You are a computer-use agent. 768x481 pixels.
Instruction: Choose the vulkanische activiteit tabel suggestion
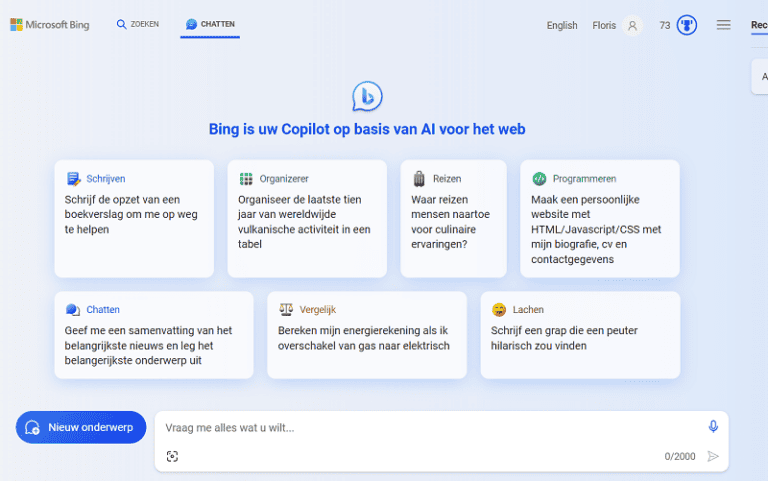click(x=307, y=218)
